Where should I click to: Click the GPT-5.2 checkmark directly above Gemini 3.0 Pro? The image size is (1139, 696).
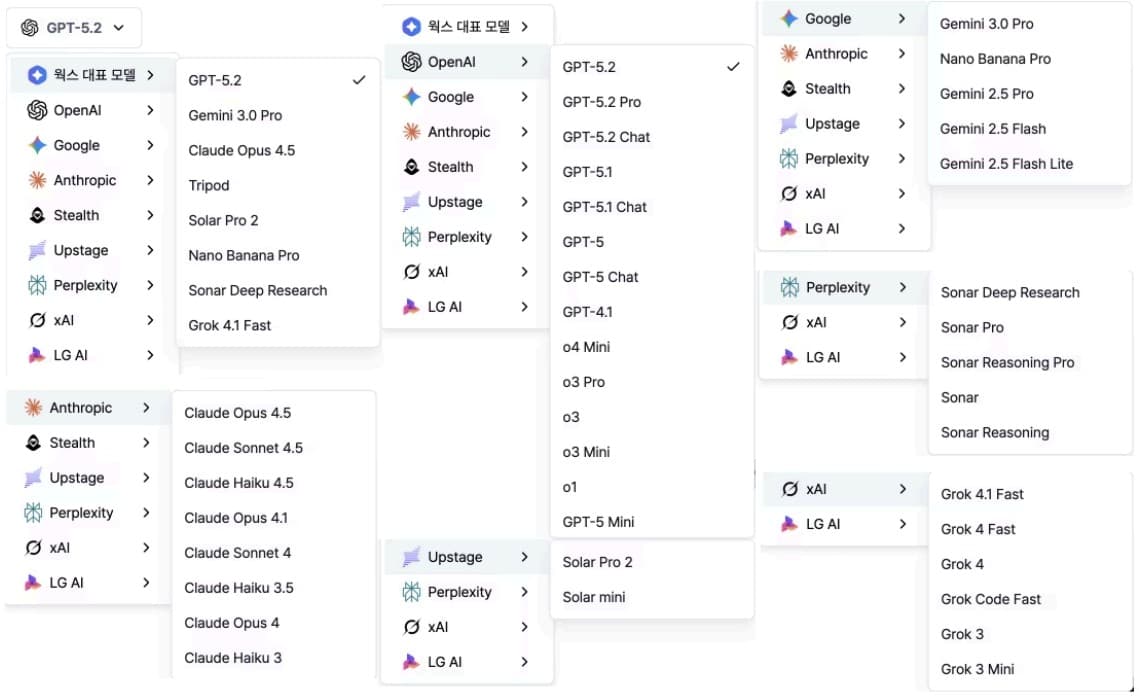tap(359, 80)
